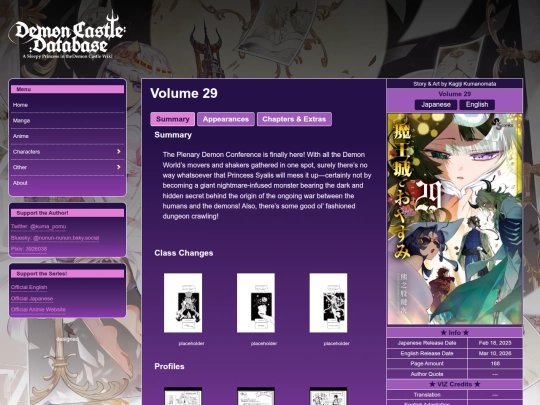Expand the Characters submenu arrow
Image resolution: width=540 pixels, height=405 pixels.
(x=118, y=152)
